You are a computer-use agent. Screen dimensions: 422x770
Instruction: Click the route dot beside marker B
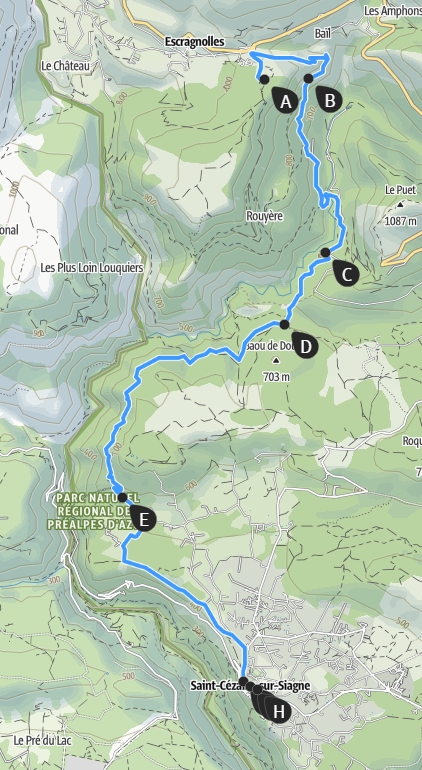coord(309,78)
